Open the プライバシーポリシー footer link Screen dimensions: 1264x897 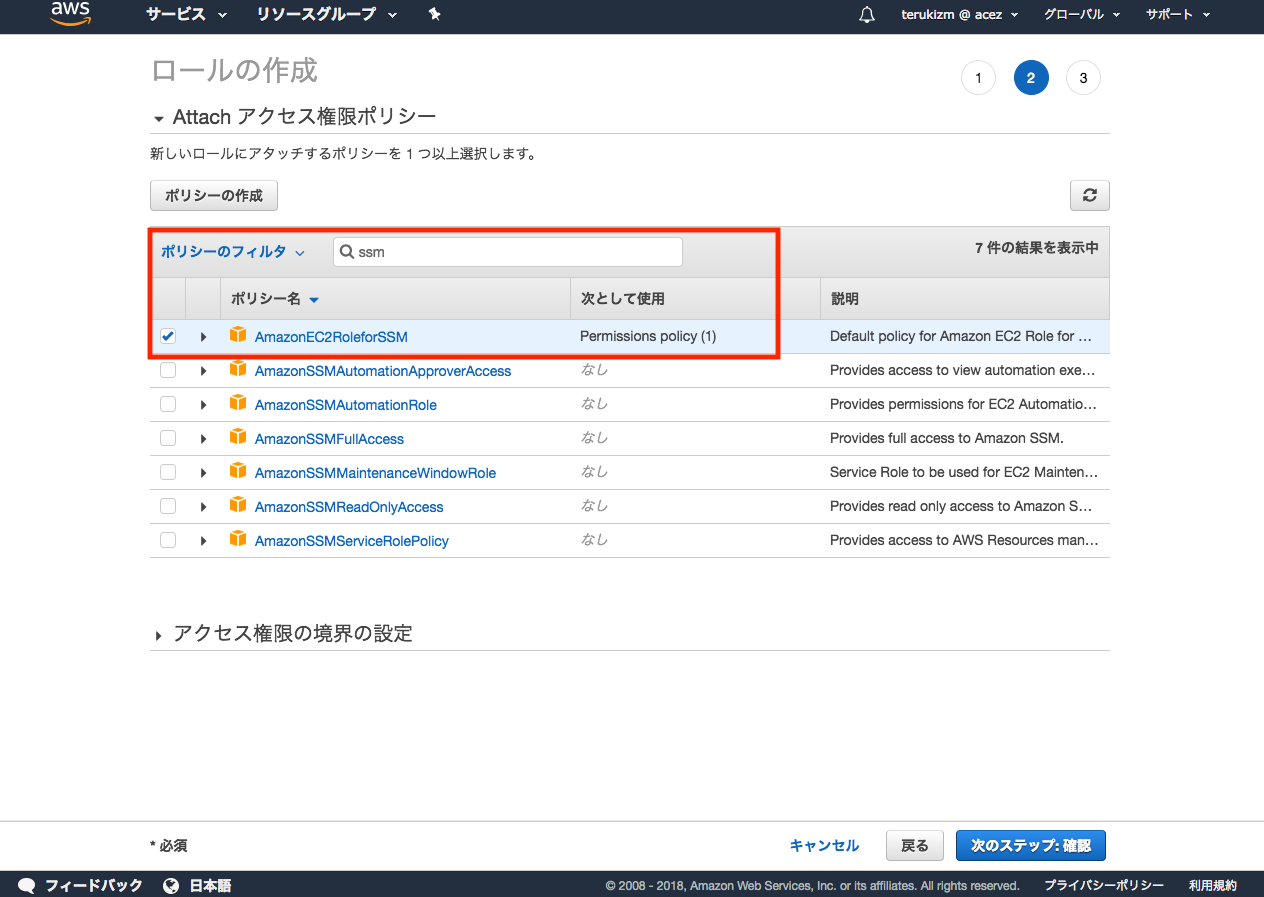click(x=1104, y=886)
